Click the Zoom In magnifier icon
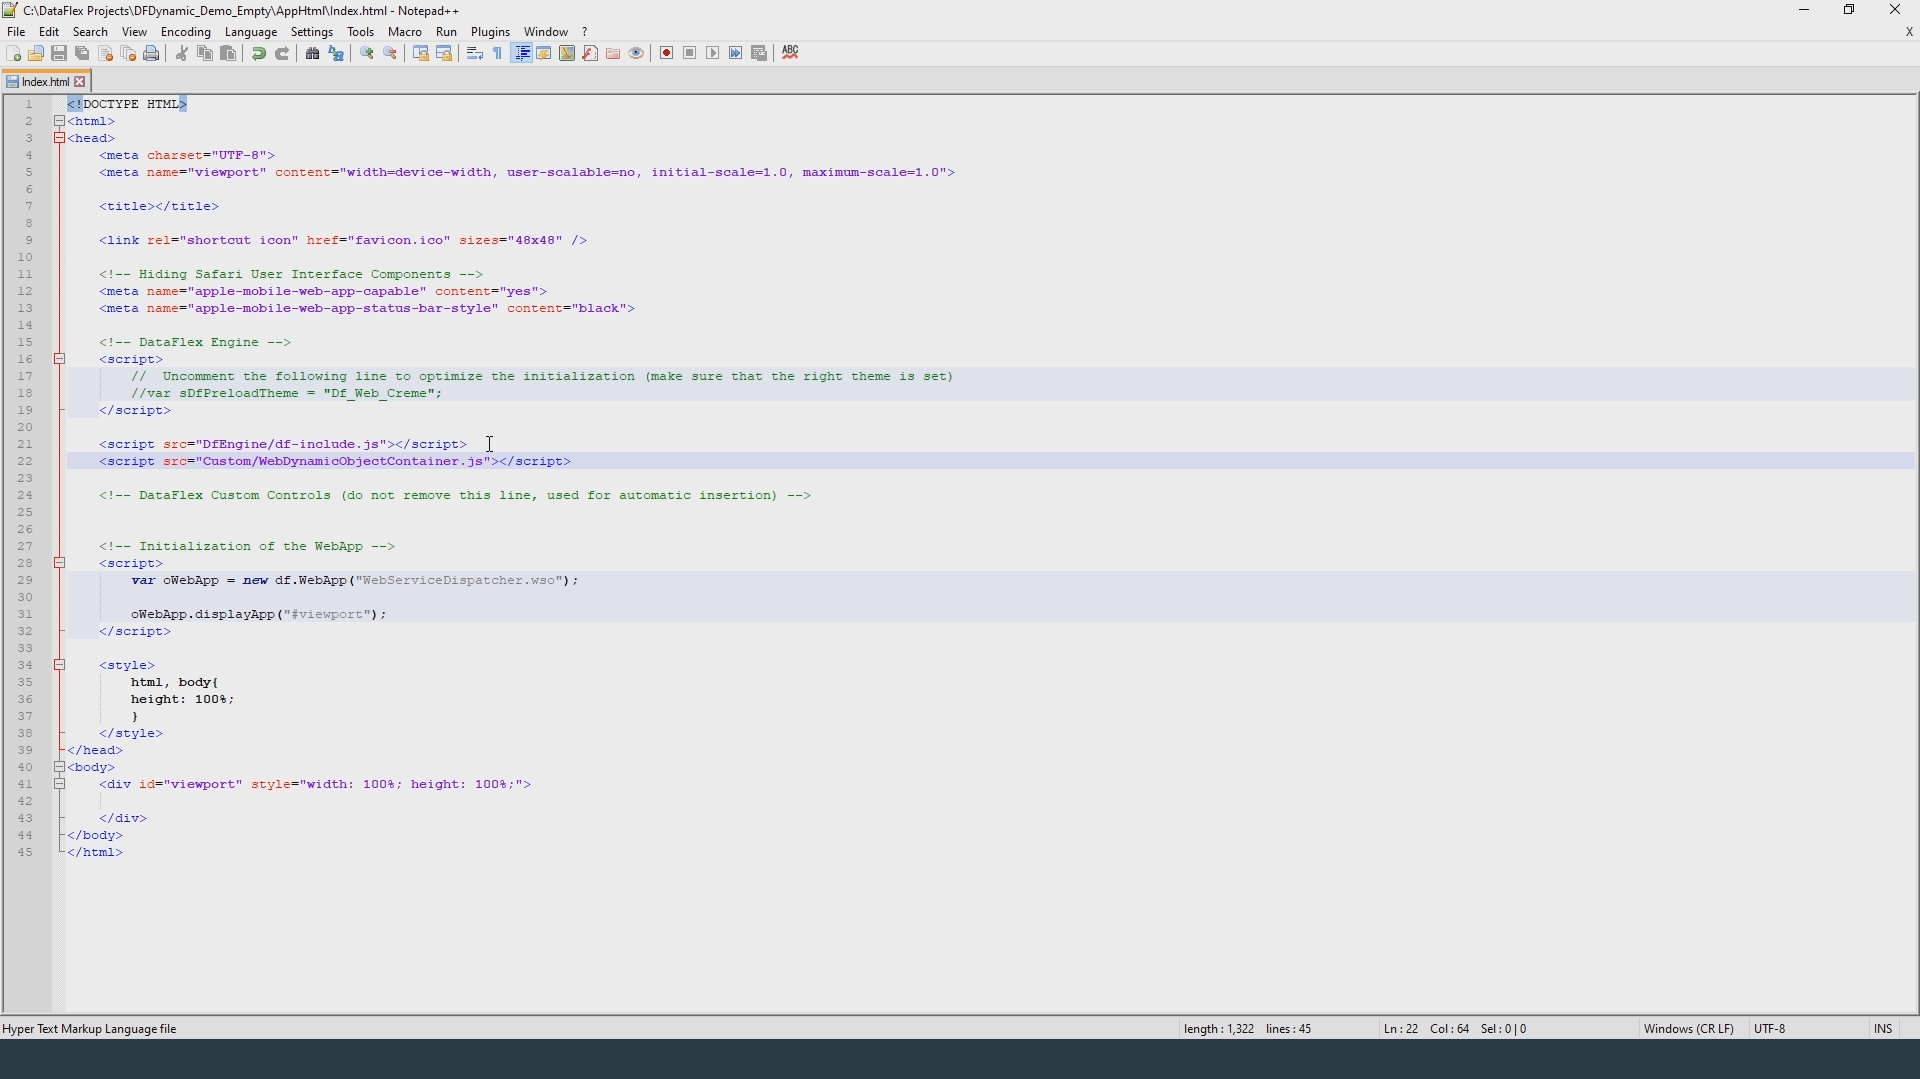1920x1079 pixels. click(368, 54)
